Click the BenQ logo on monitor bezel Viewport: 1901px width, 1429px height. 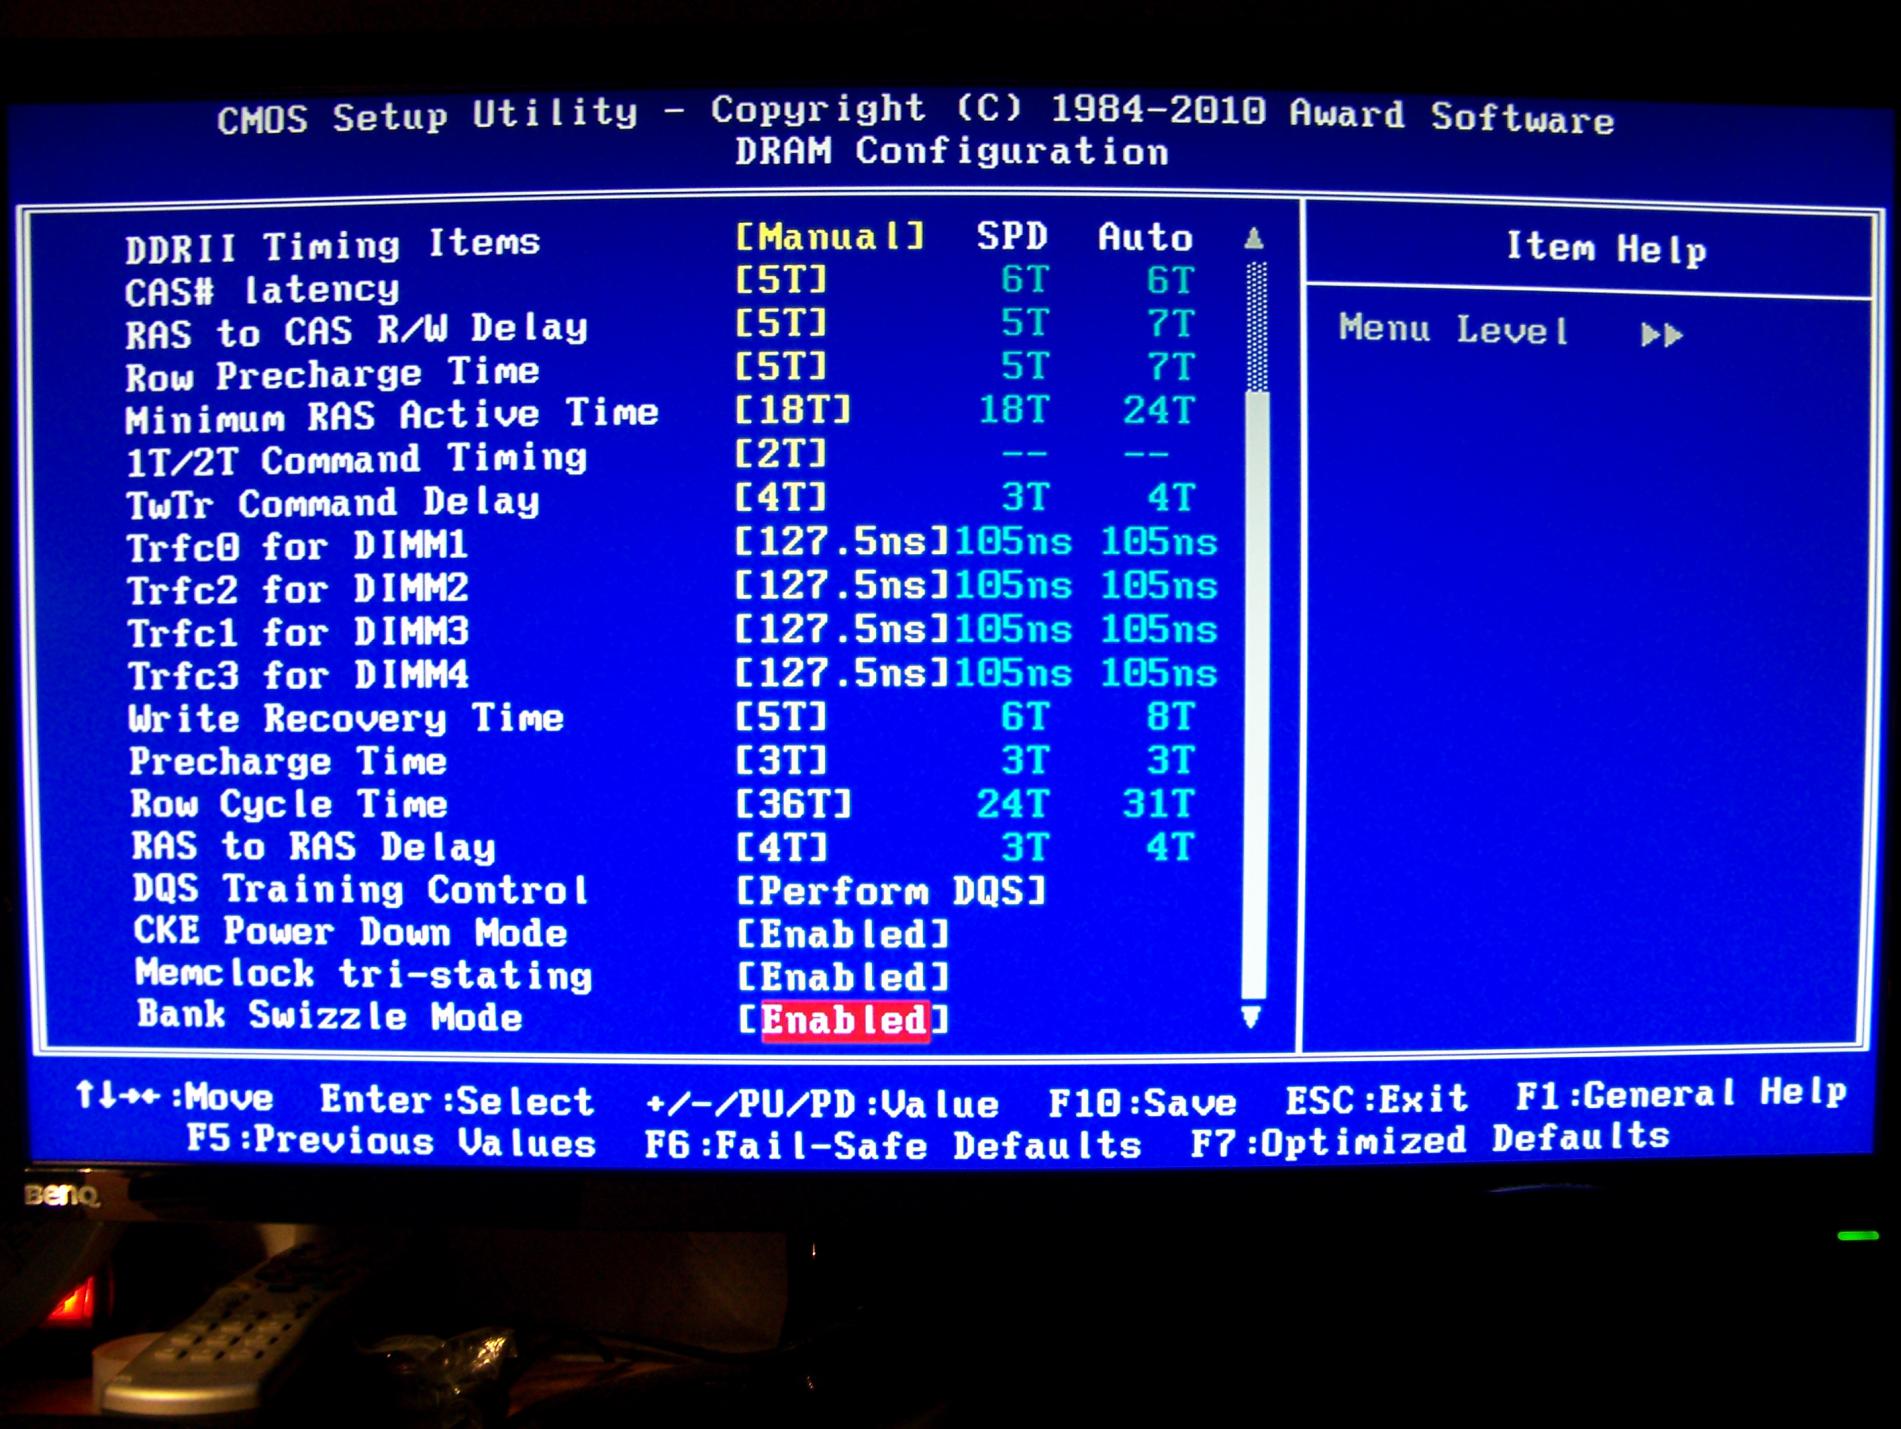(x=61, y=1195)
